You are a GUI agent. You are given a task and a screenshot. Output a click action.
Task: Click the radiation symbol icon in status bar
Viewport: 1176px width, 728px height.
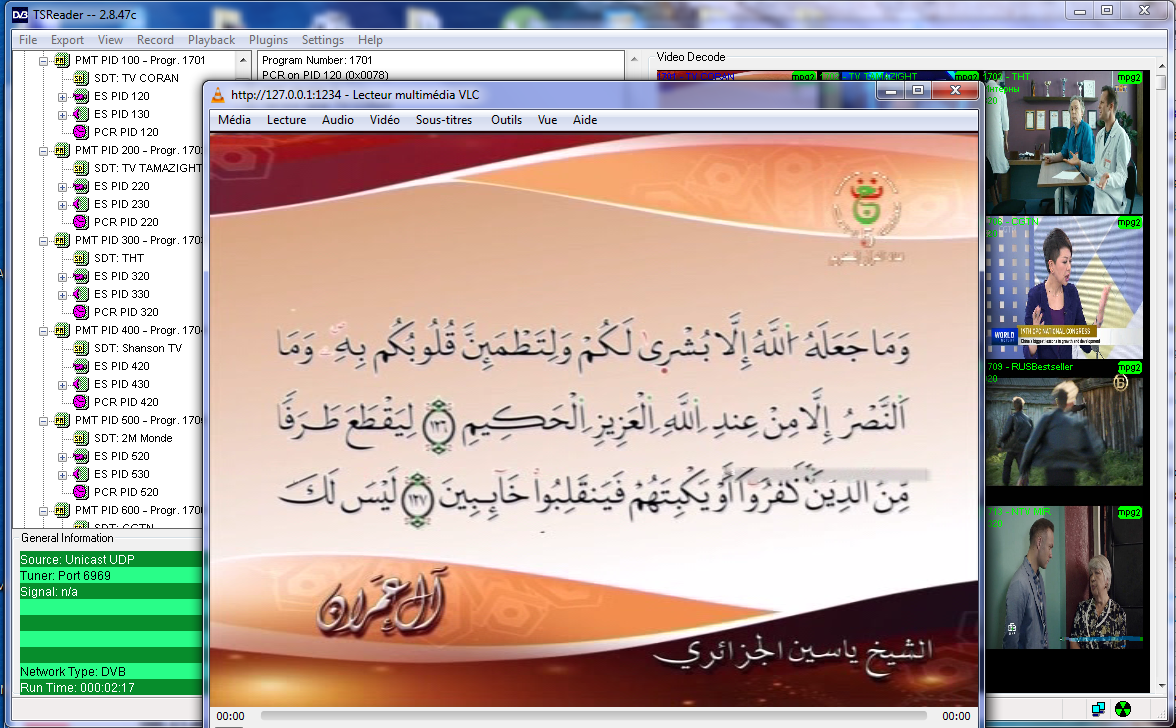(1123, 709)
